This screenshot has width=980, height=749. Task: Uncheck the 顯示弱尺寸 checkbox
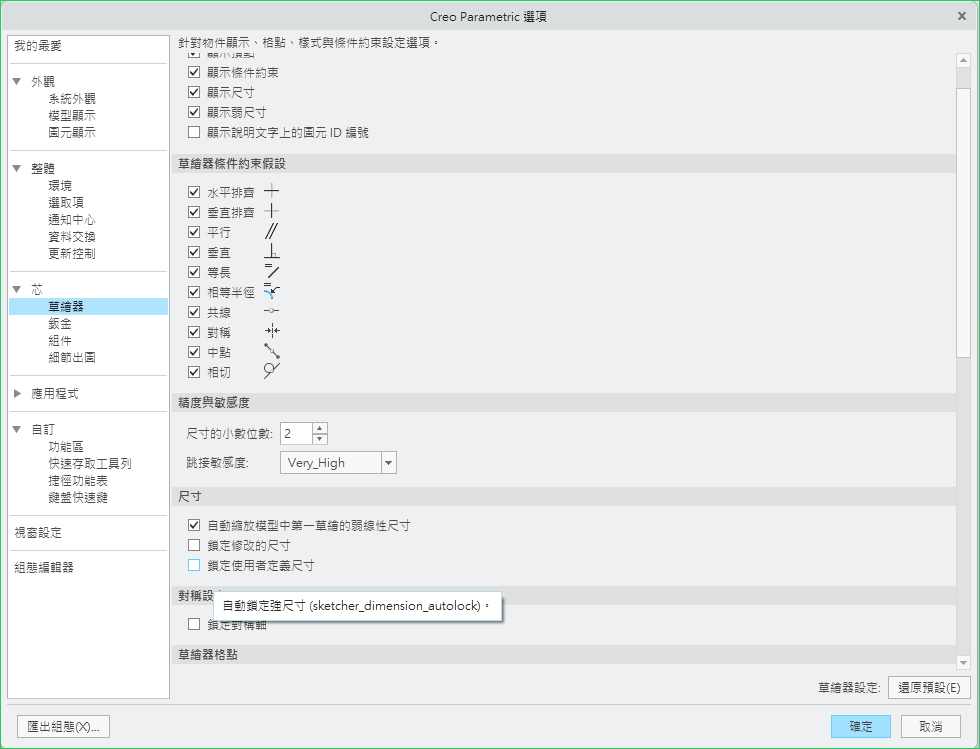point(195,112)
